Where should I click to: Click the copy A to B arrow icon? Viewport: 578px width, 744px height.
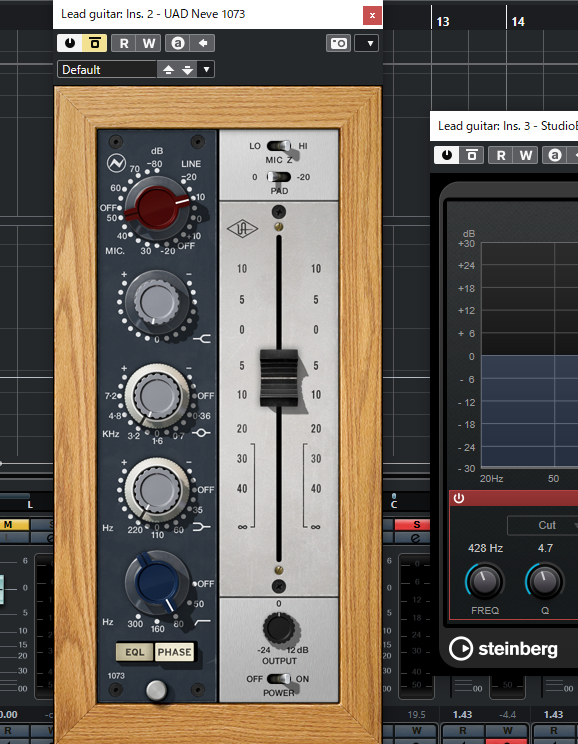(x=203, y=43)
